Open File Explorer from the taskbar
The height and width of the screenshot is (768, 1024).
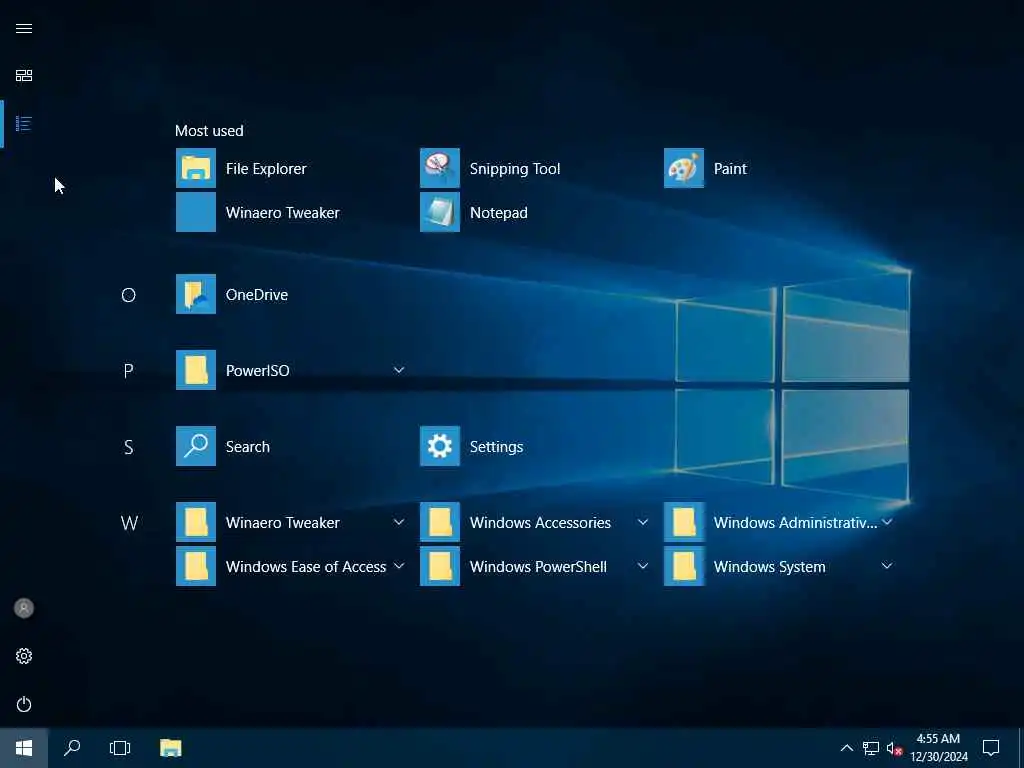pos(170,748)
